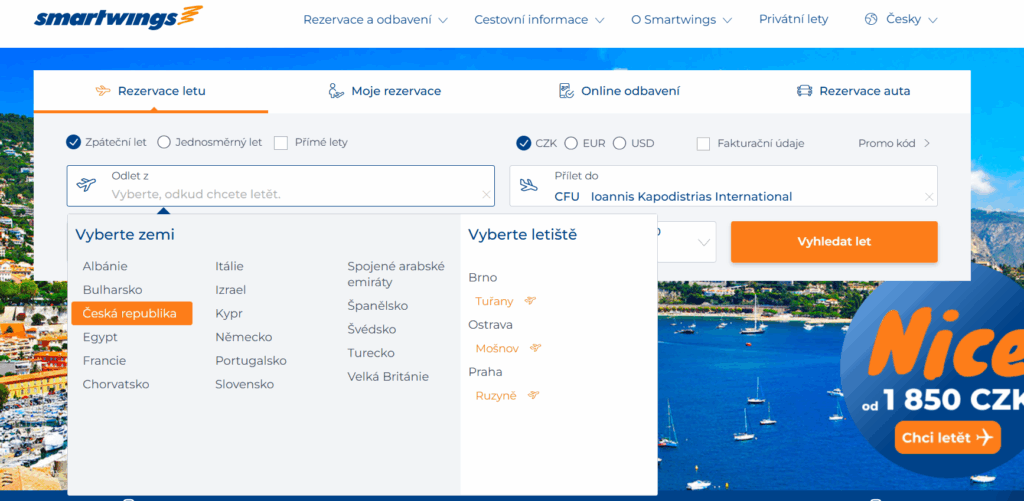1024x501 pixels.
Task: Choose Albánie from country list
Action: (105, 266)
